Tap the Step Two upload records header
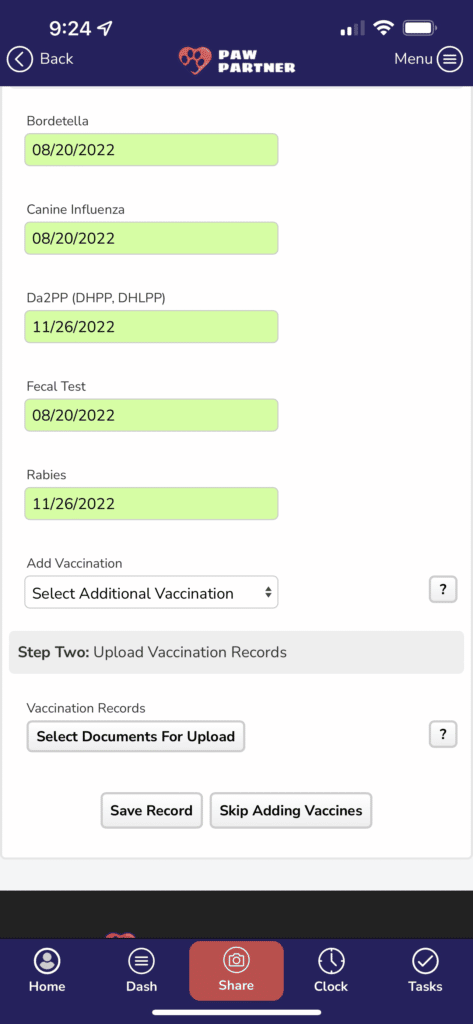The image size is (473, 1024). coord(236,652)
